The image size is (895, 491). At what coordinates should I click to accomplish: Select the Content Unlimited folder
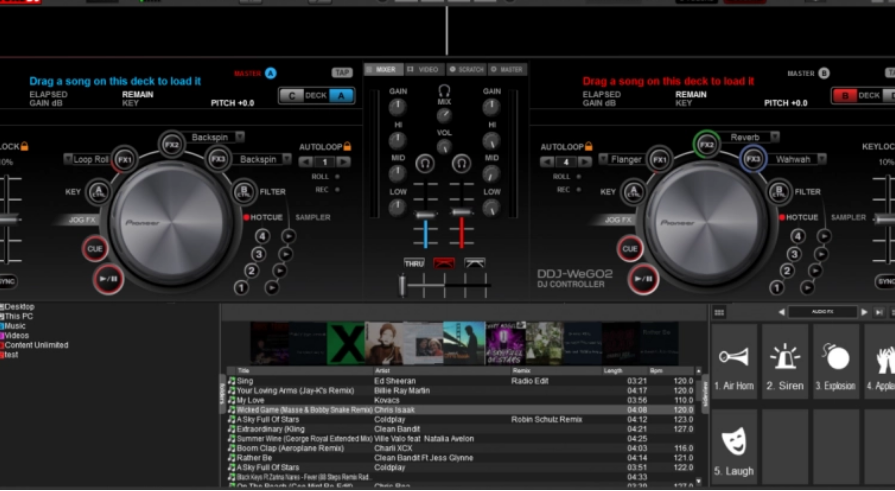tap(34, 345)
